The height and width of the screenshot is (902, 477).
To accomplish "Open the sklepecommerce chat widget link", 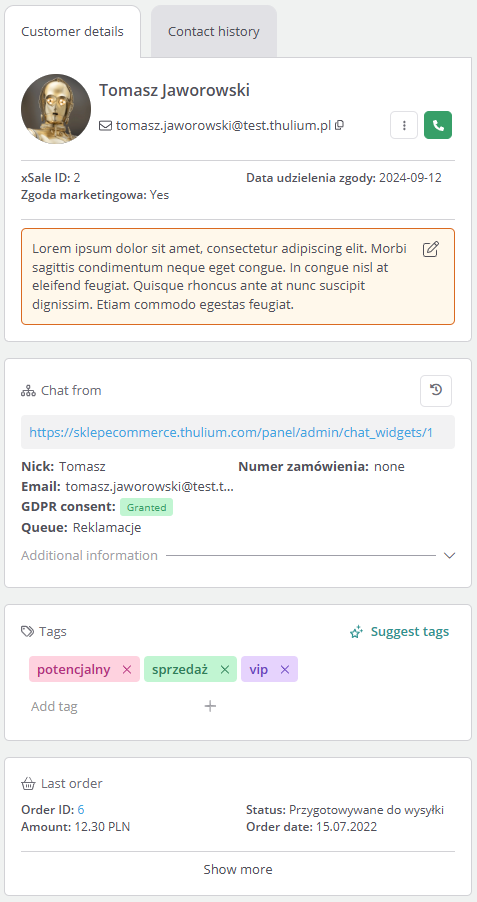I will click(x=231, y=432).
